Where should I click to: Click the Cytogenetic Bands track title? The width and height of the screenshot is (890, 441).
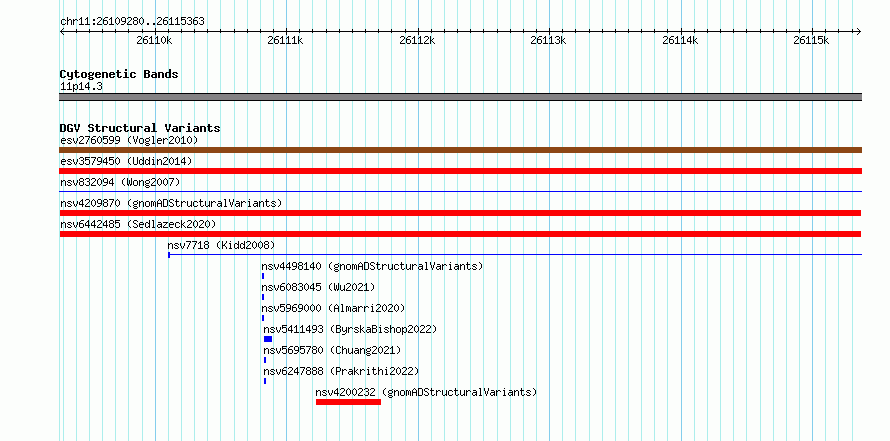tap(119, 74)
